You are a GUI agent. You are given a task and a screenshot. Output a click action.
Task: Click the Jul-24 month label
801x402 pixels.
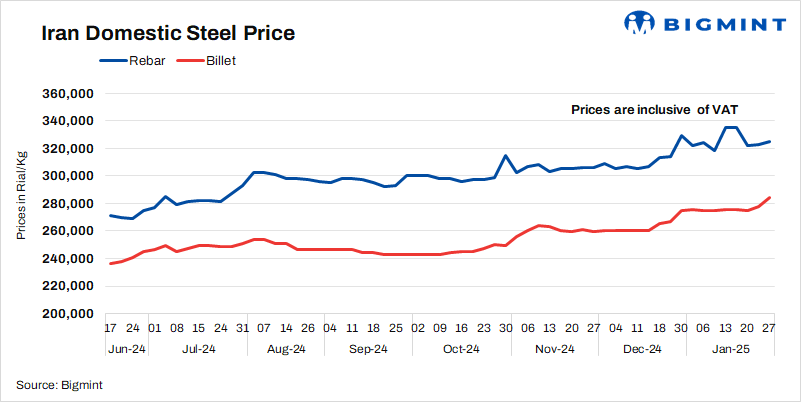click(x=197, y=349)
